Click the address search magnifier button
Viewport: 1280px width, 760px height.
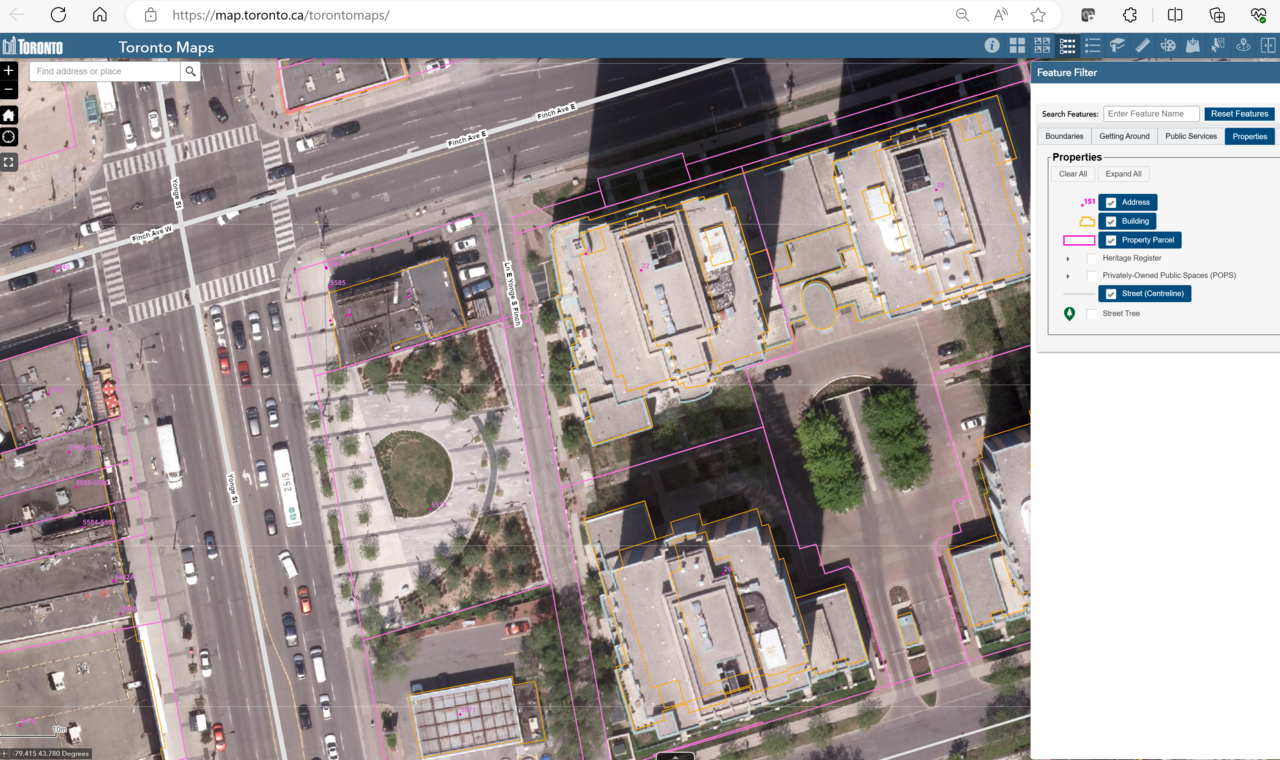pos(190,71)
